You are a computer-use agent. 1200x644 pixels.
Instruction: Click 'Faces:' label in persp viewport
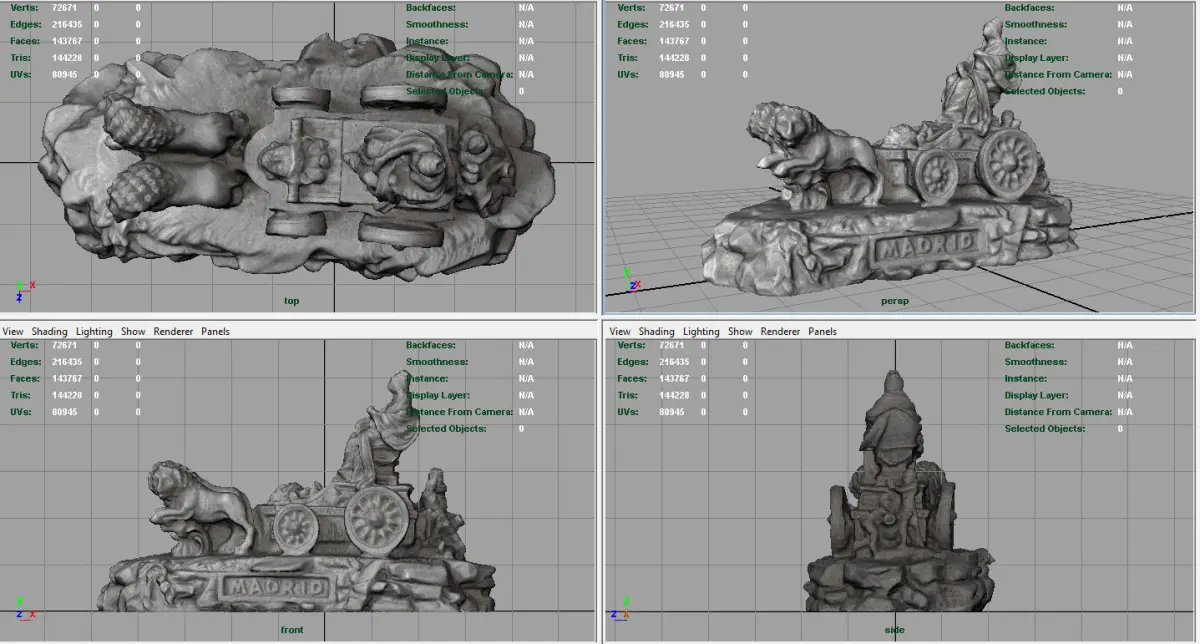pyautogui.click(x=633, y=41)
